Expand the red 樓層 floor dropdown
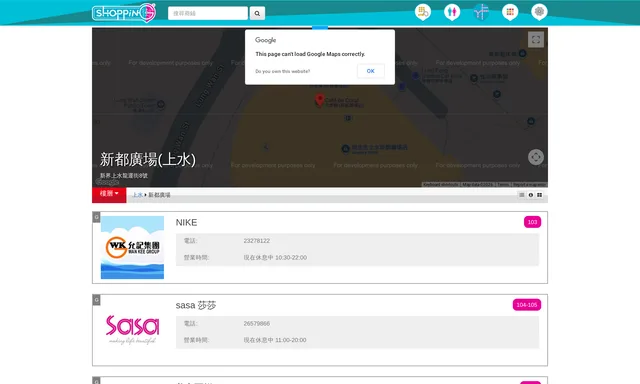The width and height of the screenshot is (640, 384). click(x=109, y=194)
